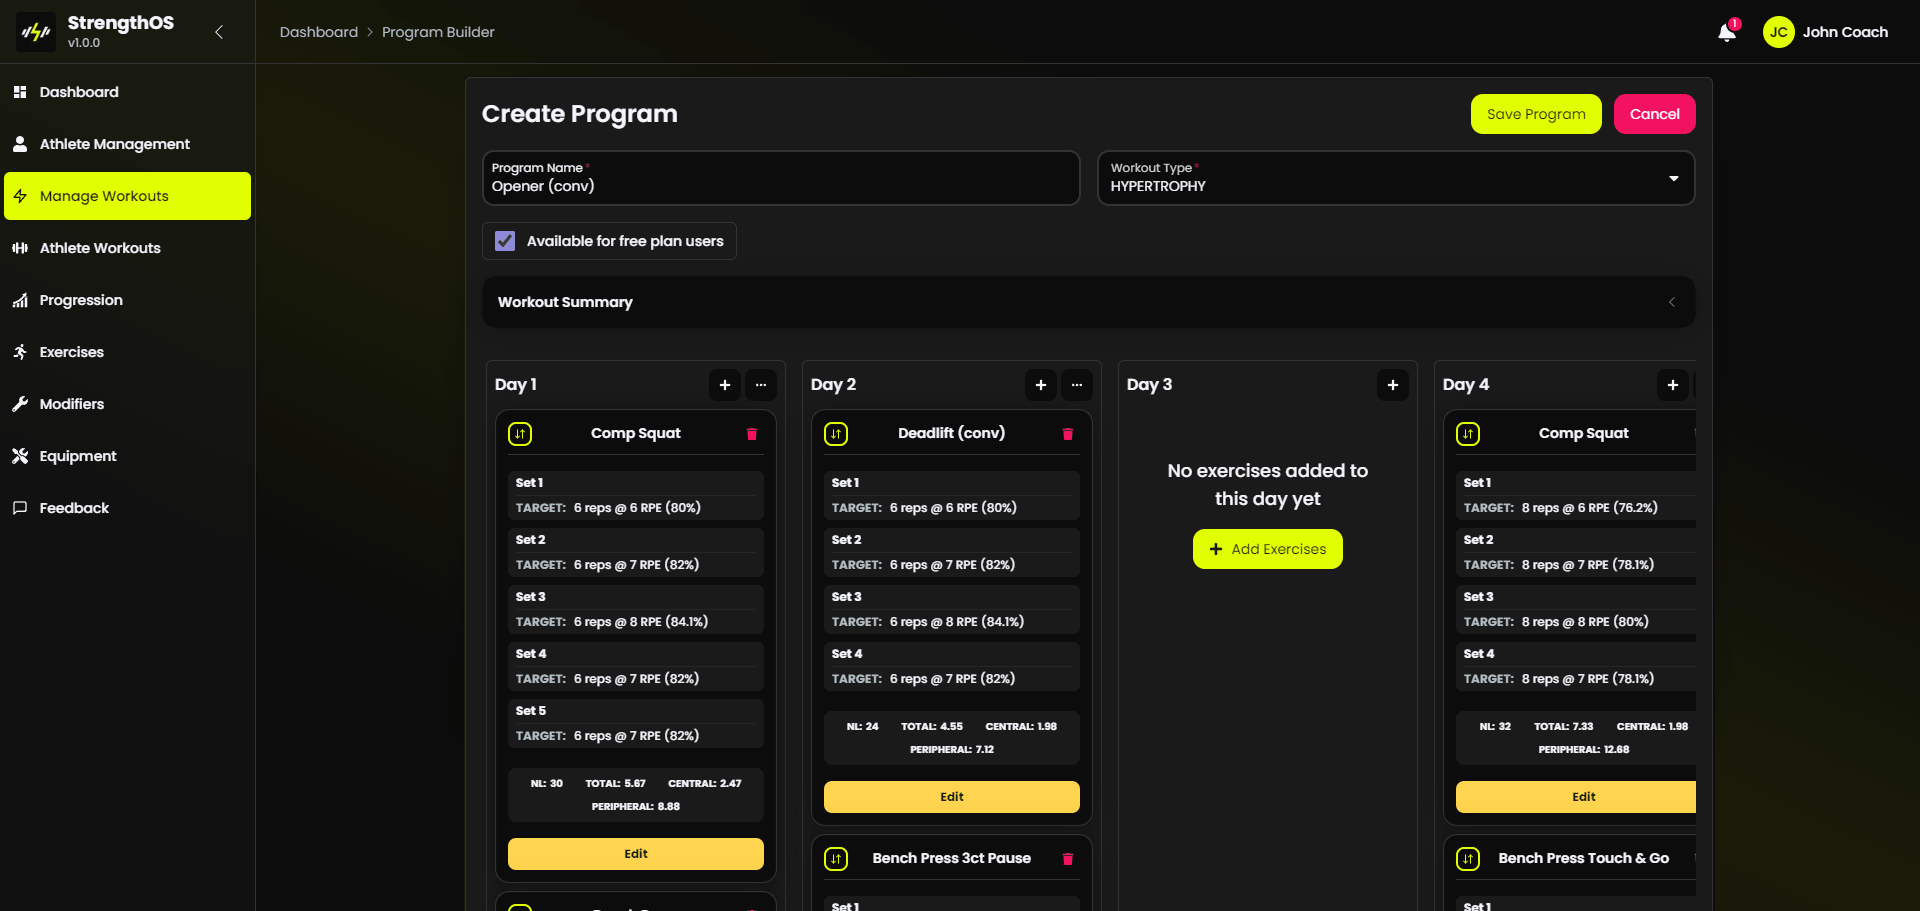This screenshot has height=911, width=1920.
Task: Open the Workout Type dropdown
Action: click(1675, 178)
